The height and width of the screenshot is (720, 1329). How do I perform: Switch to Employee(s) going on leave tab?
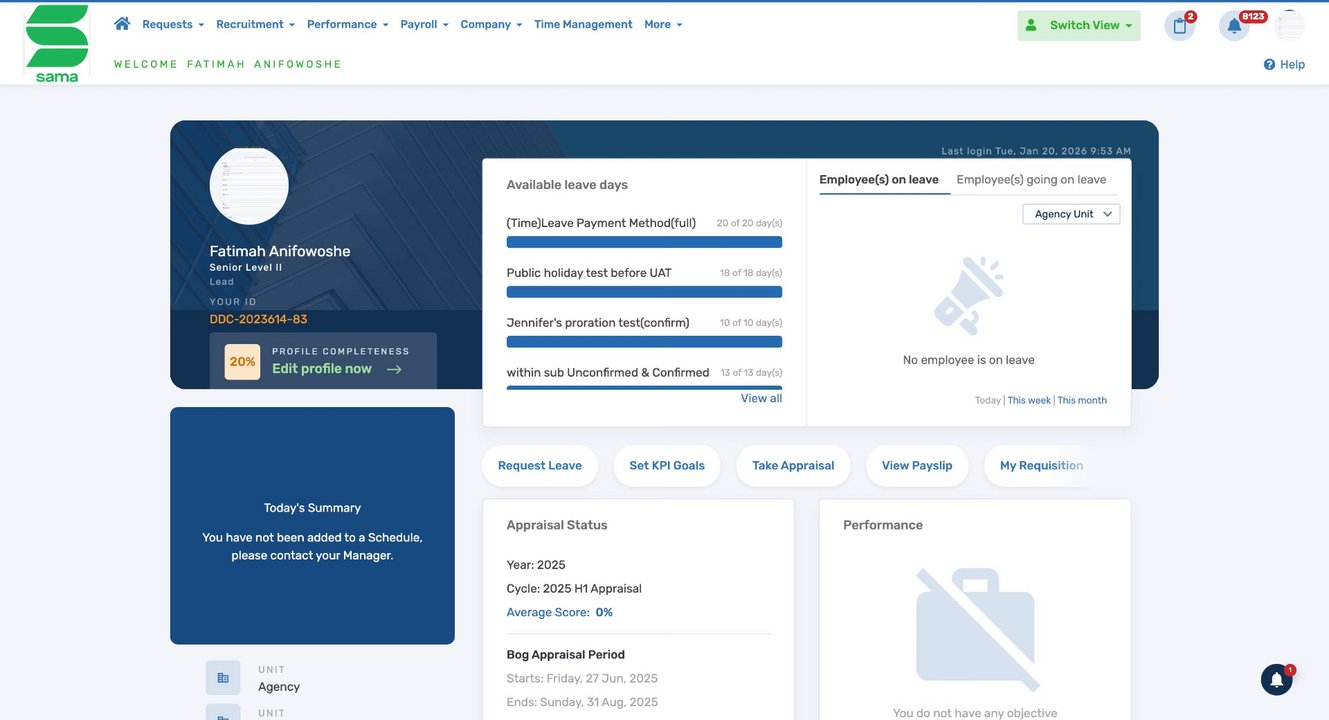(1031, 180)
